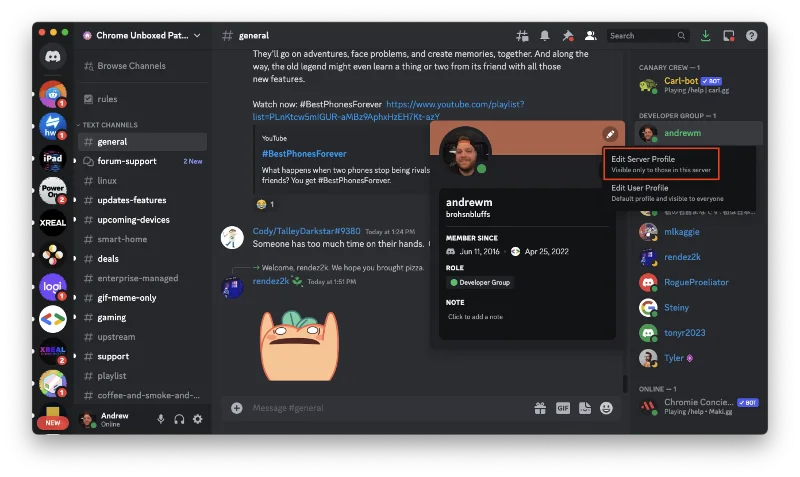This screenshot has width=800, height=477.
Task: Open the colorful angle-brackets server icon
Action: point(53,319)
